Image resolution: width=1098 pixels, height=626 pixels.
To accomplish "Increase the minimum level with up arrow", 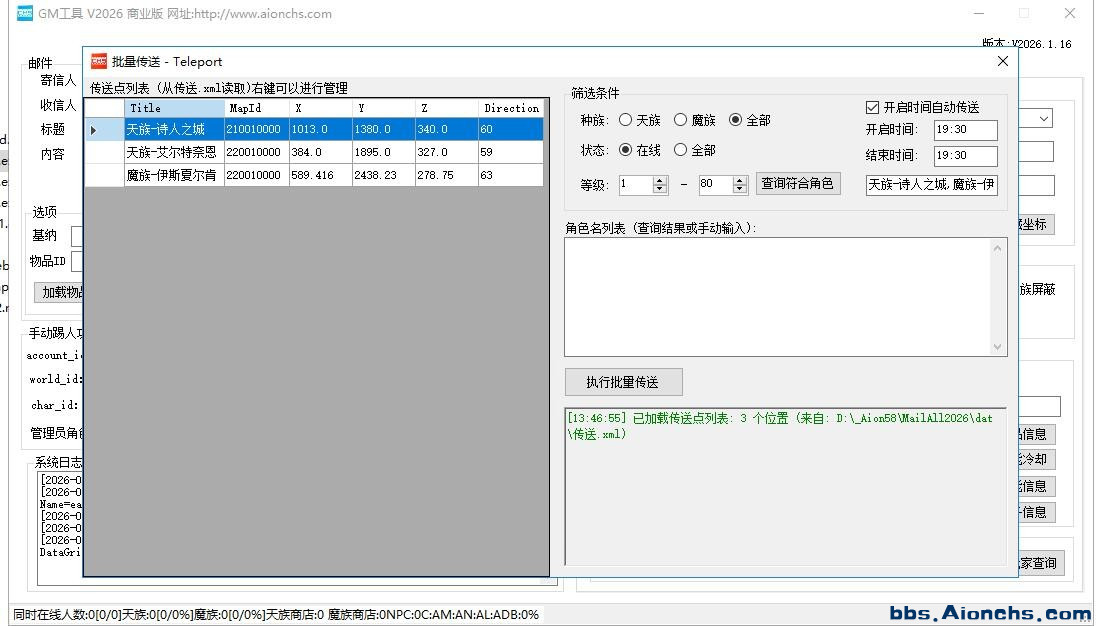I will (x=659, y=180).
